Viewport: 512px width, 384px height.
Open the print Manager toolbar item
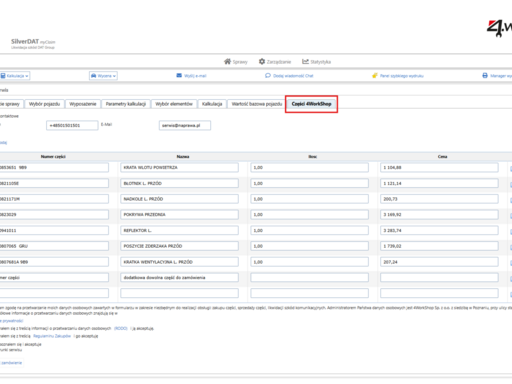click(x=497, y=76)
